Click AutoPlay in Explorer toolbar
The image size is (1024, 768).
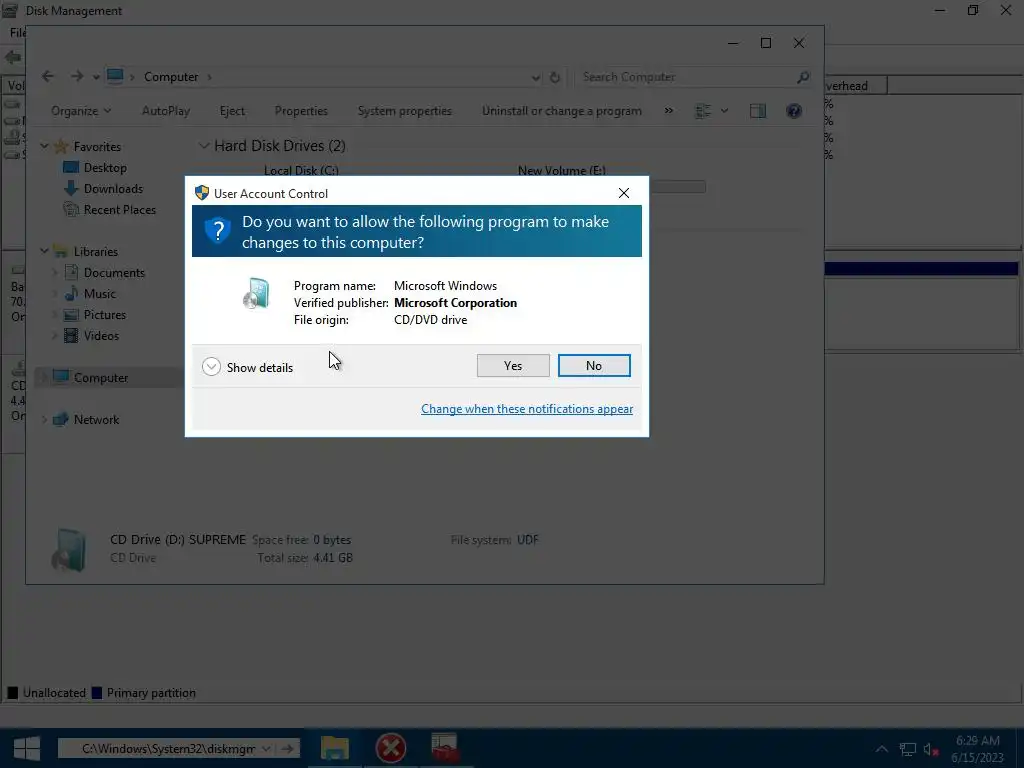pyautogui.click(x=166, y=111)
